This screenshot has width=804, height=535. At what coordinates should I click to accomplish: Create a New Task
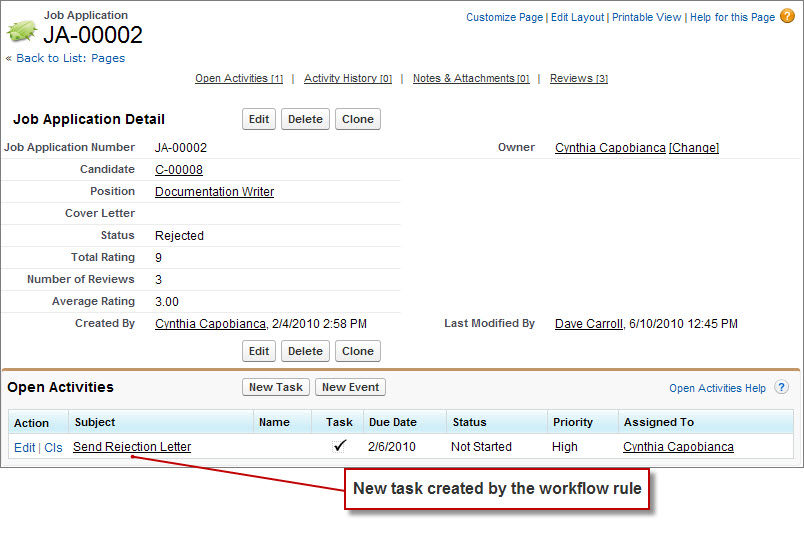pyautogui.click(x=276, y=387)
